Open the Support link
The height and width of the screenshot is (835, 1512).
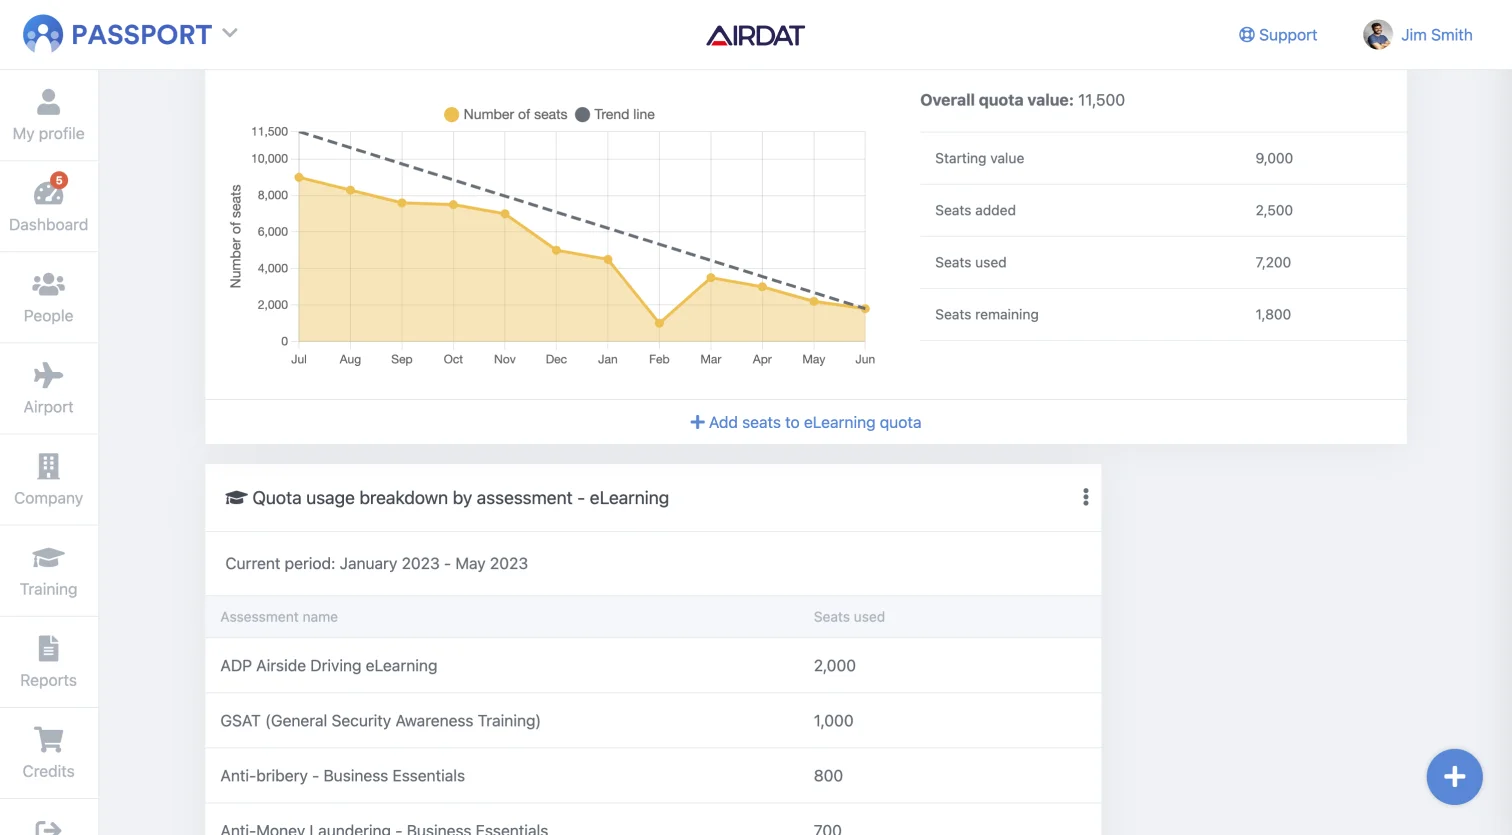pyautogui.click(x=1278, y=35)
